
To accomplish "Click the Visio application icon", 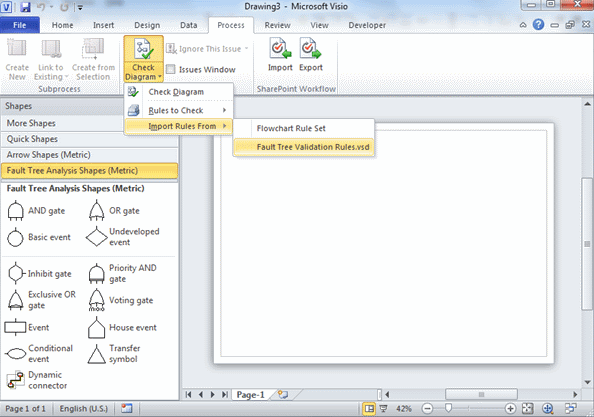I will (x=6, y=6).
